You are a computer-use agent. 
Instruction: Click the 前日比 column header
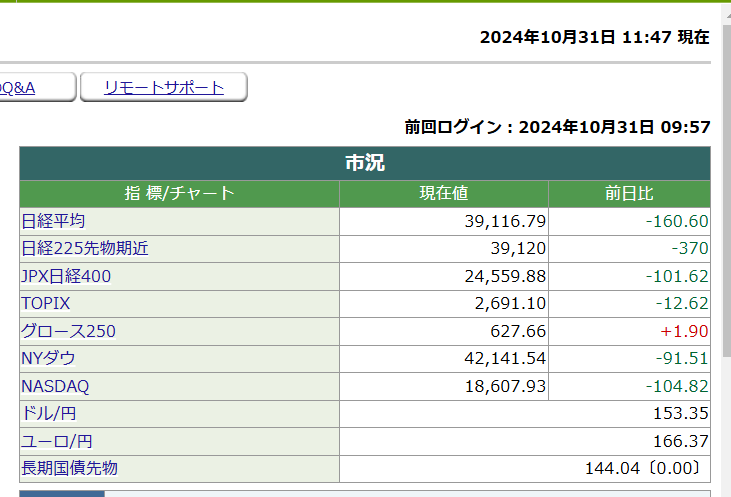coord(629,194)
